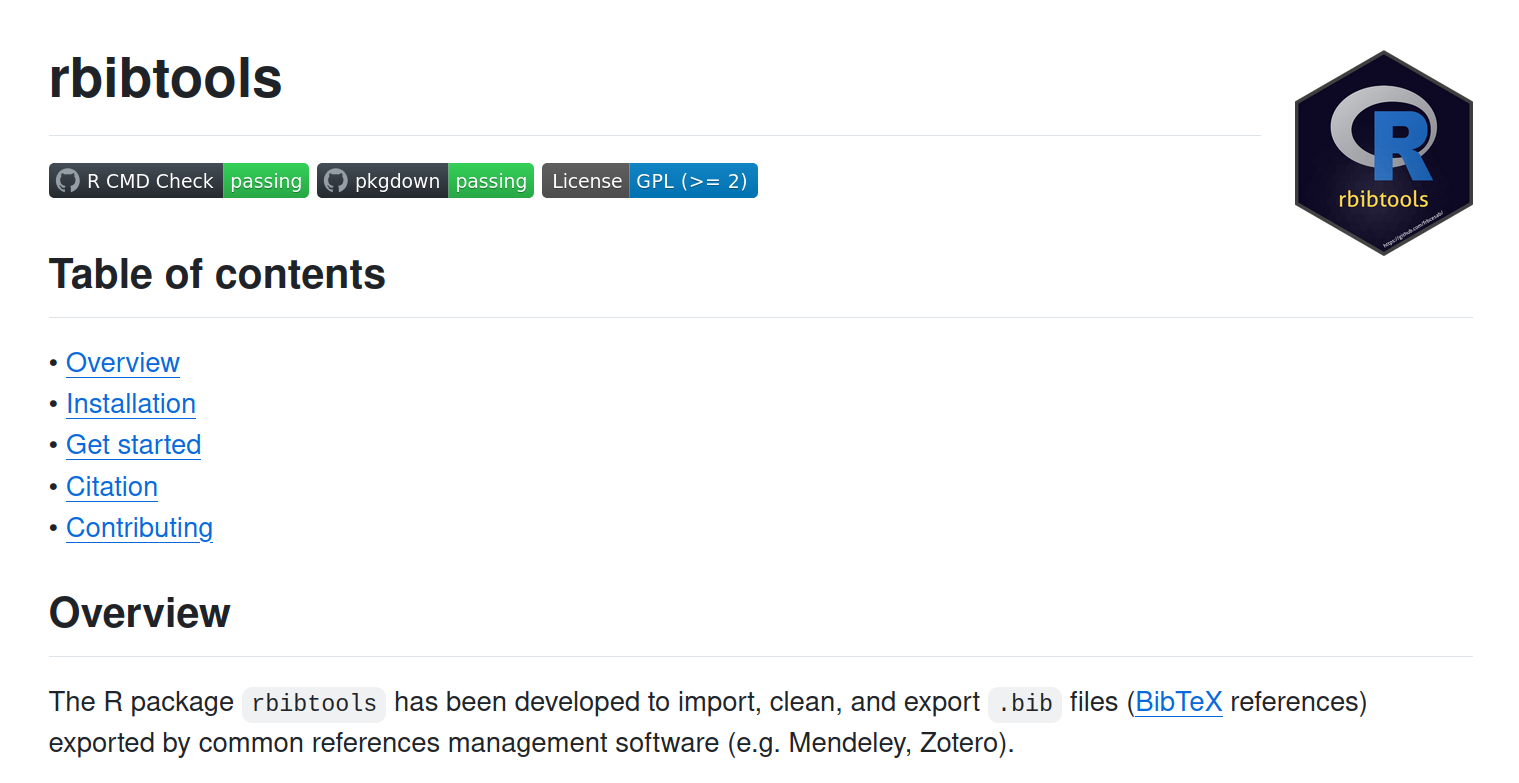The height and width of the screenshot is (783, 1519).
Task: Click the green passing status for R CMD Check
Action: tap(266, 181)
